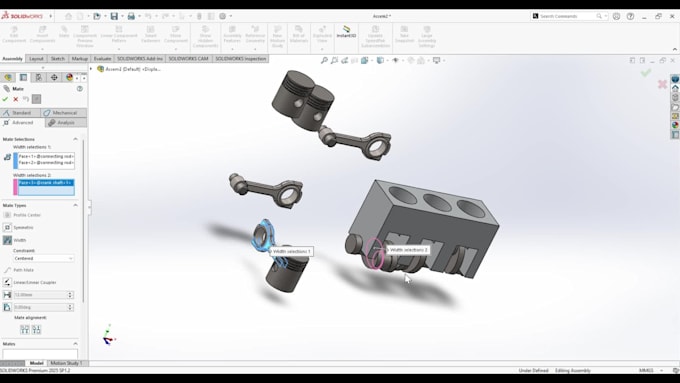Click Mate ribbon icon

(64, 32)
